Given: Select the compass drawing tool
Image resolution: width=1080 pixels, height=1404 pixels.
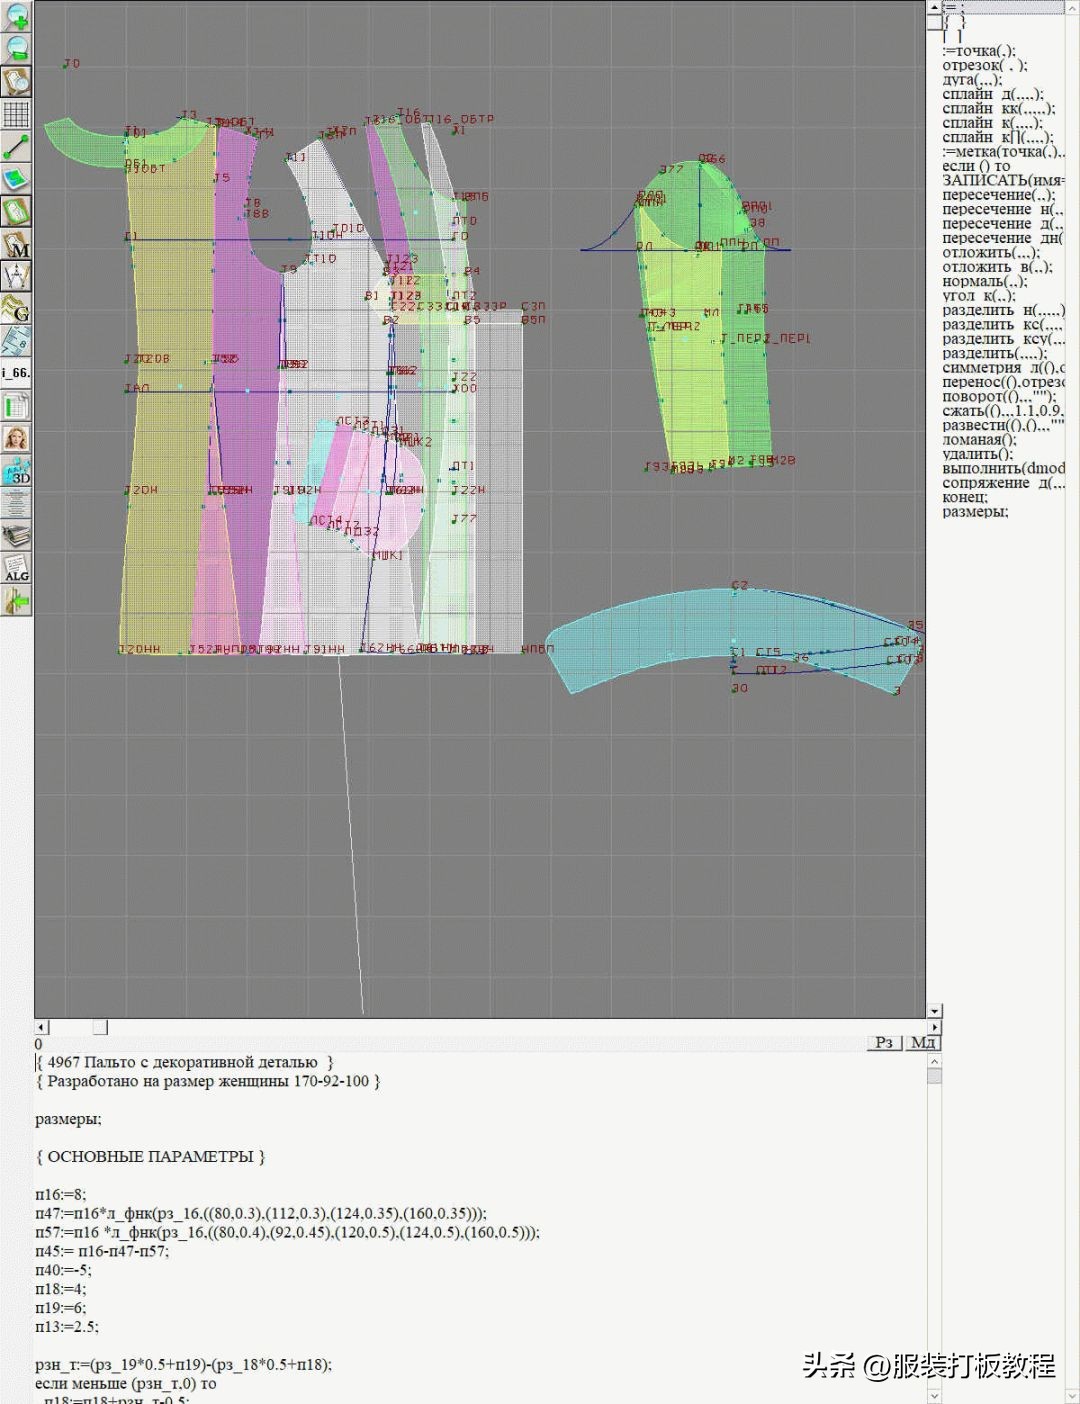Looking at the screenshot, I should 16,276.
